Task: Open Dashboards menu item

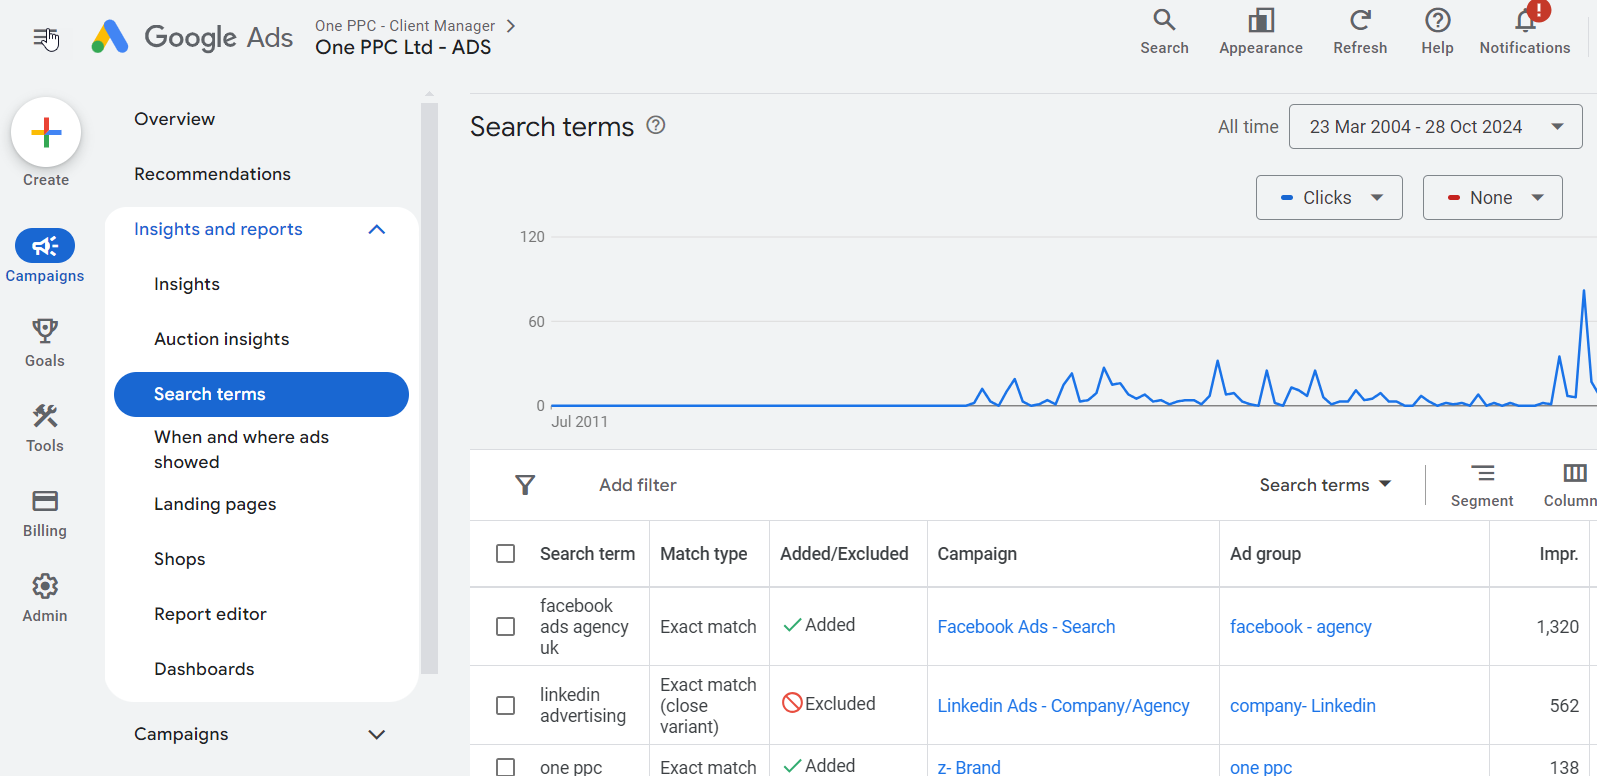Action: [x=204, y=670]
